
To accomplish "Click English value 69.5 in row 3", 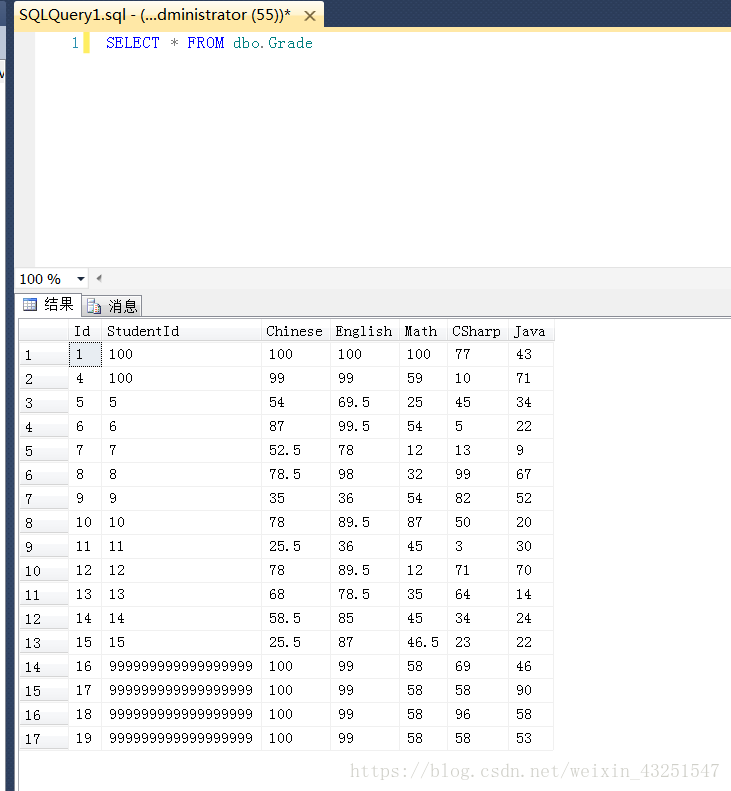I will pos(365,403).
